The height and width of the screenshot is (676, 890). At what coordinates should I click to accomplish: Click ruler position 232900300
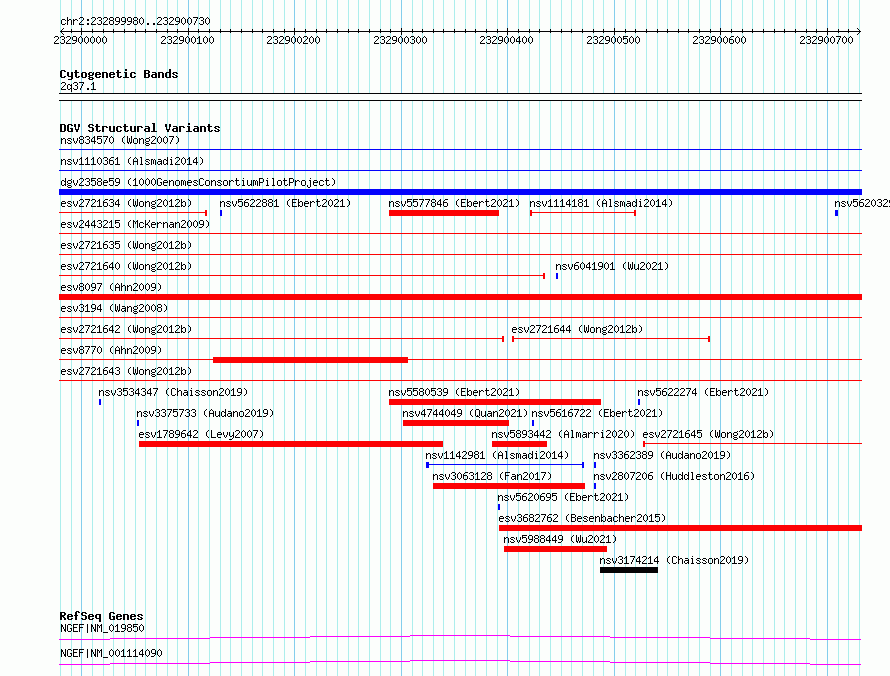point(400,40)
